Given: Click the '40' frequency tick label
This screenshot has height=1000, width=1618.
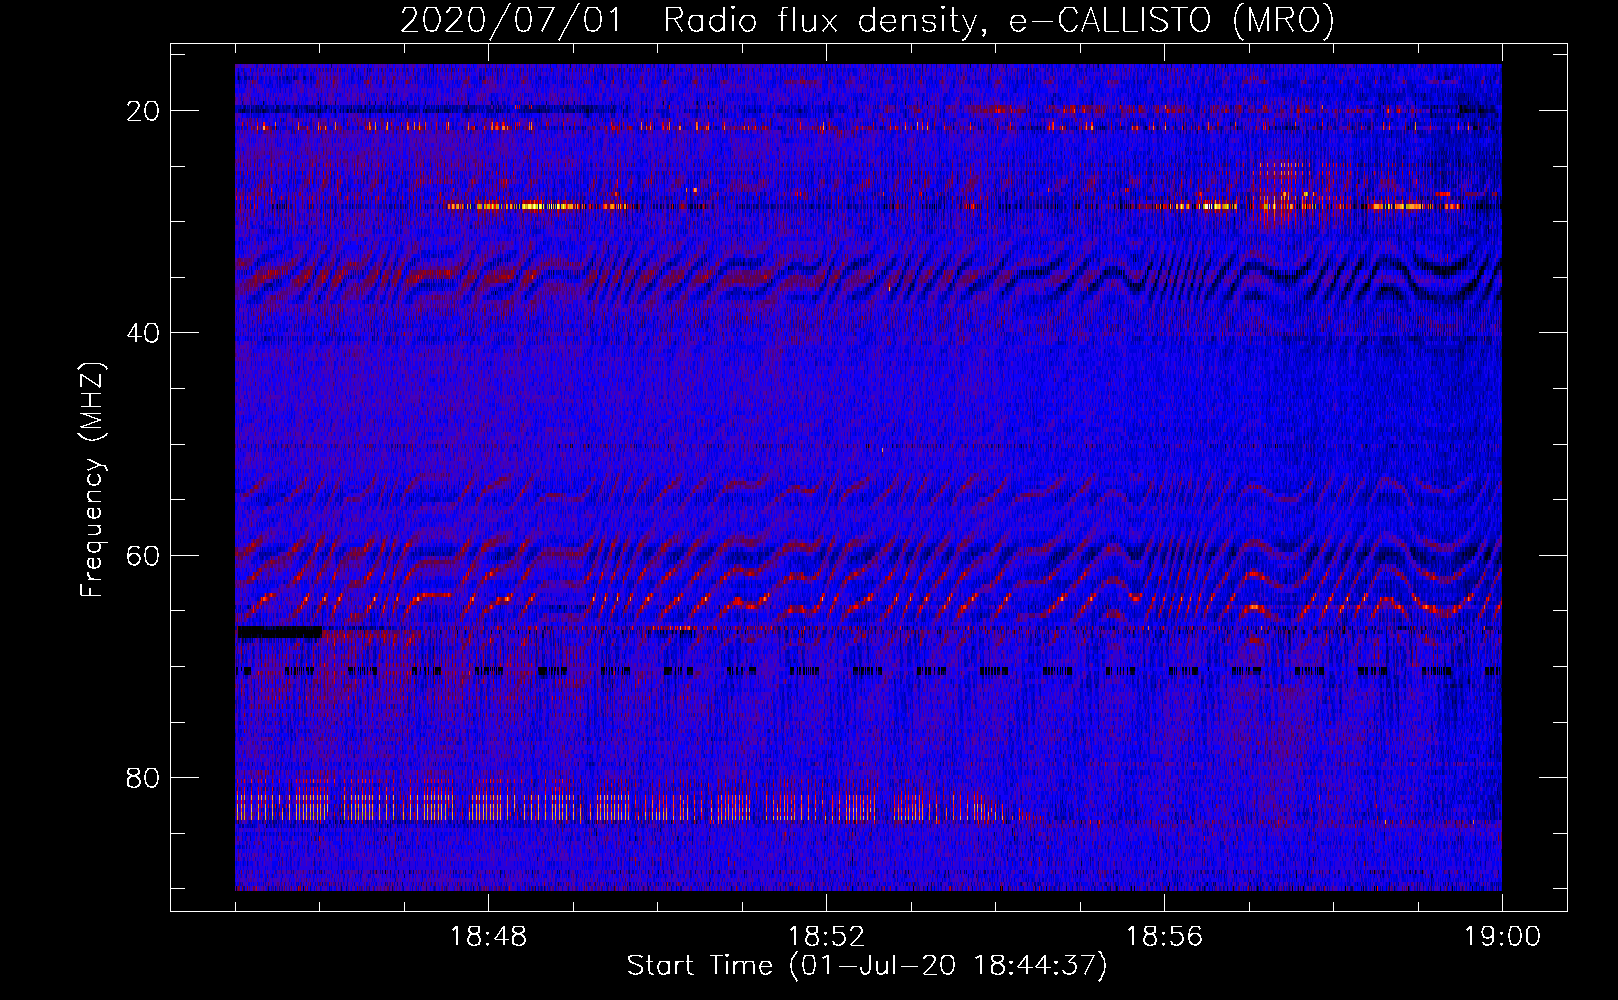Looking at the screenshot, I should click(143, 333).
